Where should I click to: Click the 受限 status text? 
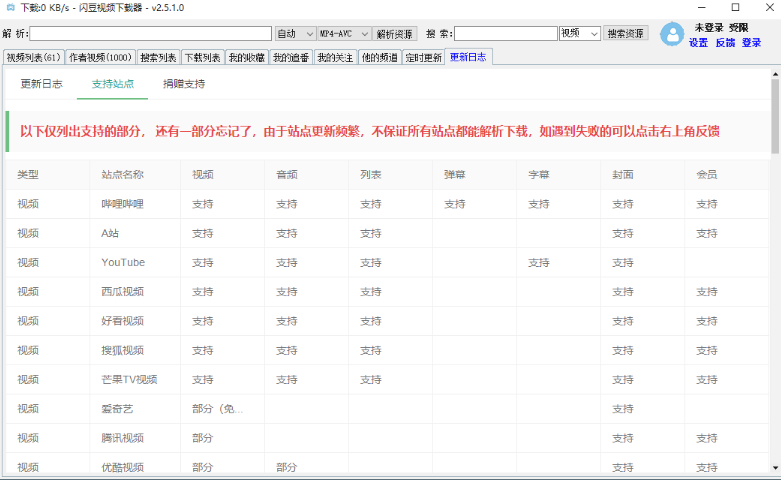[x=739, y=27]
